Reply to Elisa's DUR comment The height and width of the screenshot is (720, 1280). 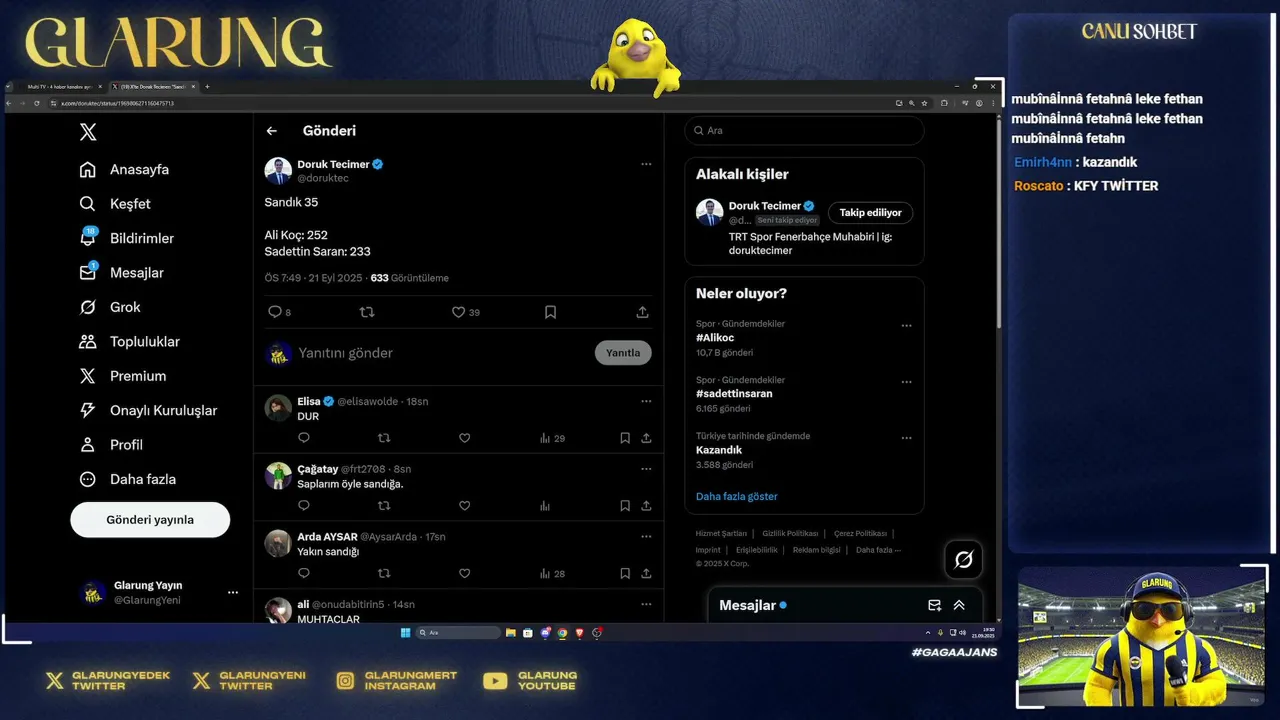coord(304,438)
